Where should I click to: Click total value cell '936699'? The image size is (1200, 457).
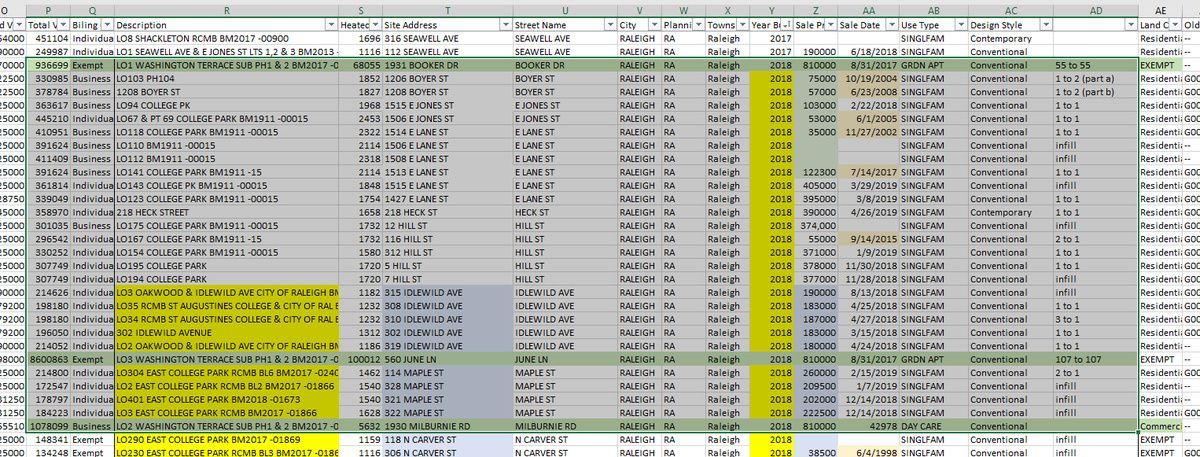(x=48, y=64)
